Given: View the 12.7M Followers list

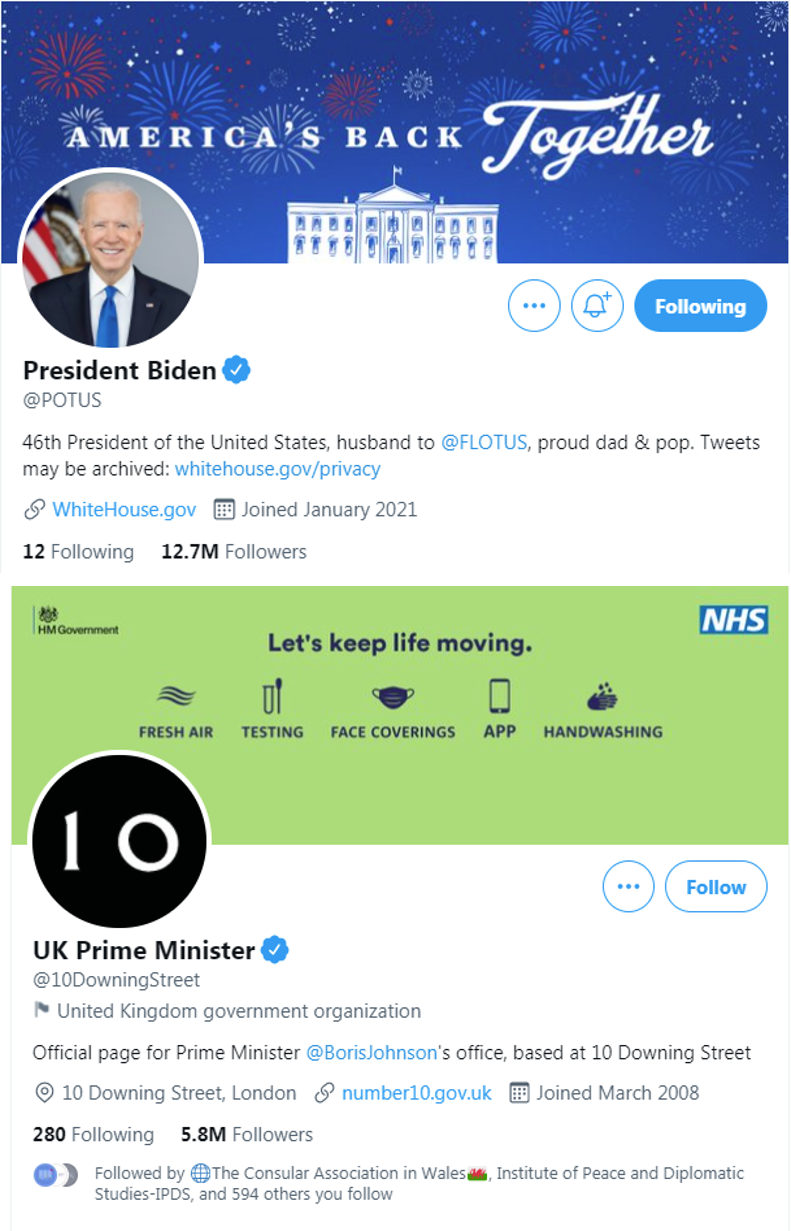Looking at the screenshot, I should click(x=233, y=551).
